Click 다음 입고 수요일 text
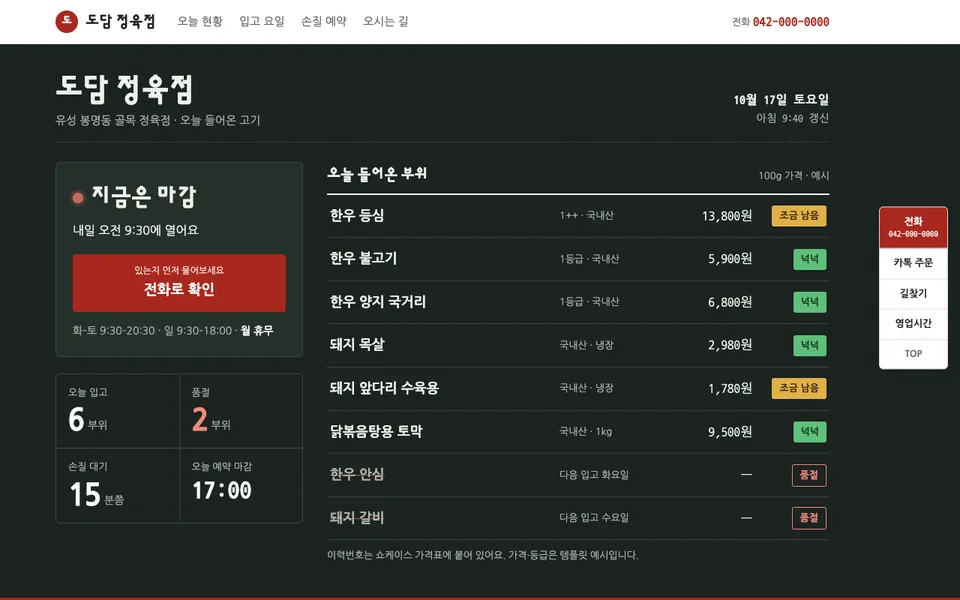The image size is (960, 600). coord(594,518)
